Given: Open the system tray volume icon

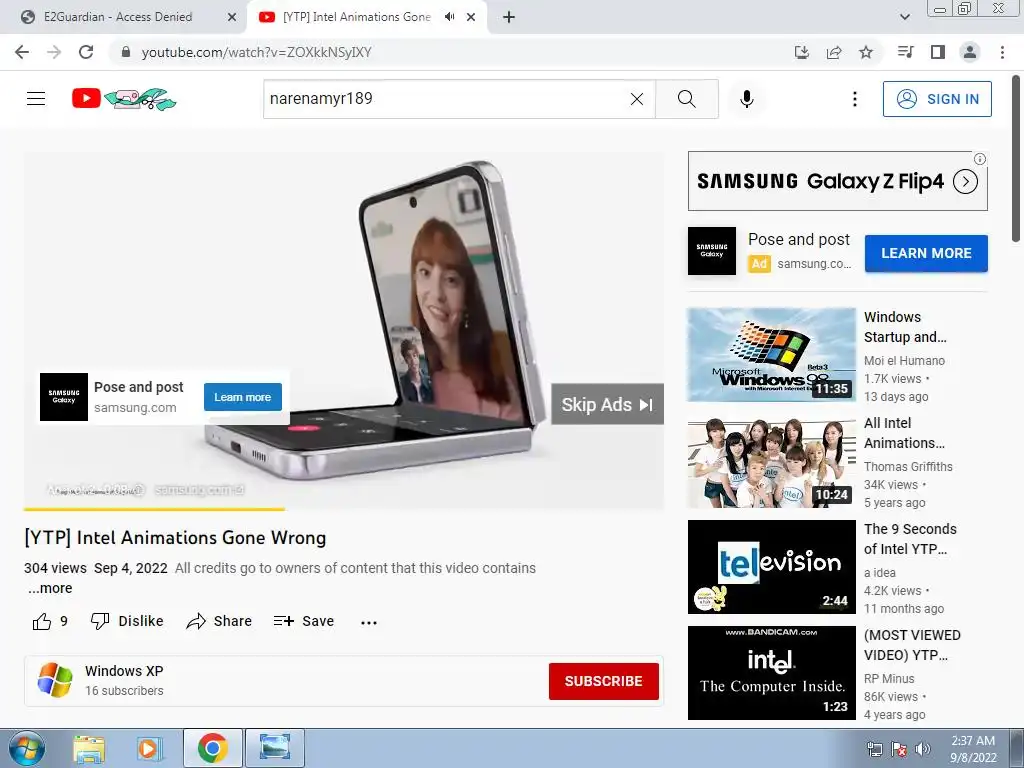Looking at the screenshot, I should (923, 749).
